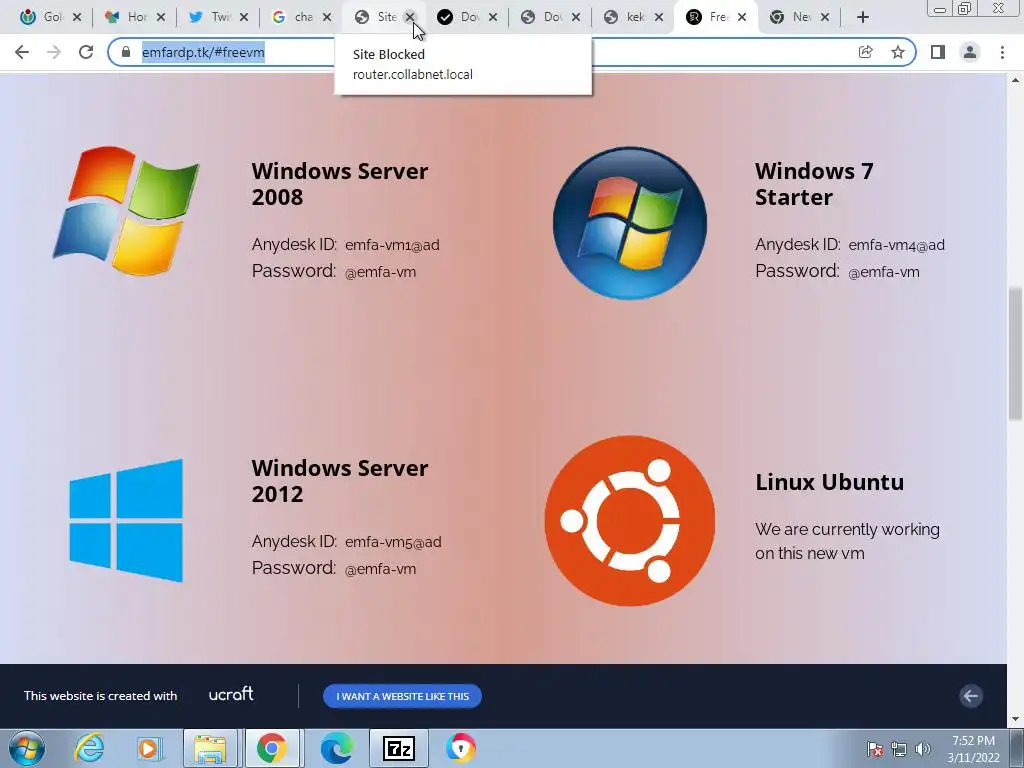
Task: Open the Chrome three-dot menu
Action: (x=1002, y=52)
